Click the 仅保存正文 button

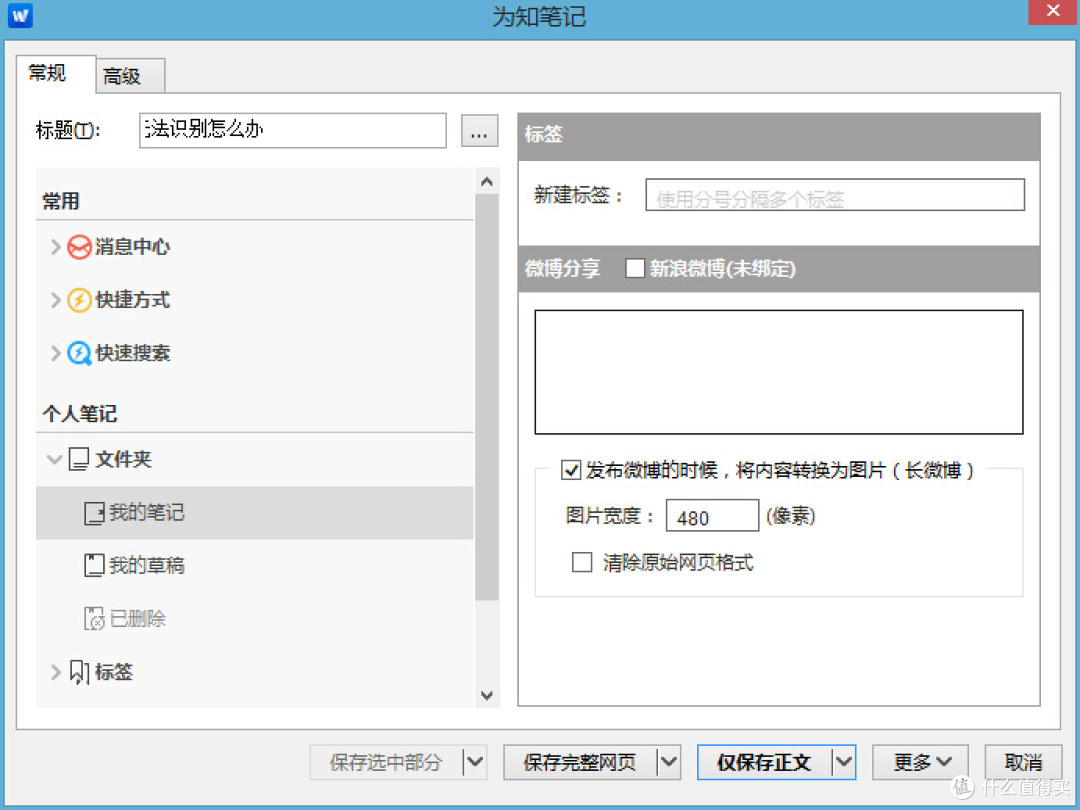tap(765, 762)
